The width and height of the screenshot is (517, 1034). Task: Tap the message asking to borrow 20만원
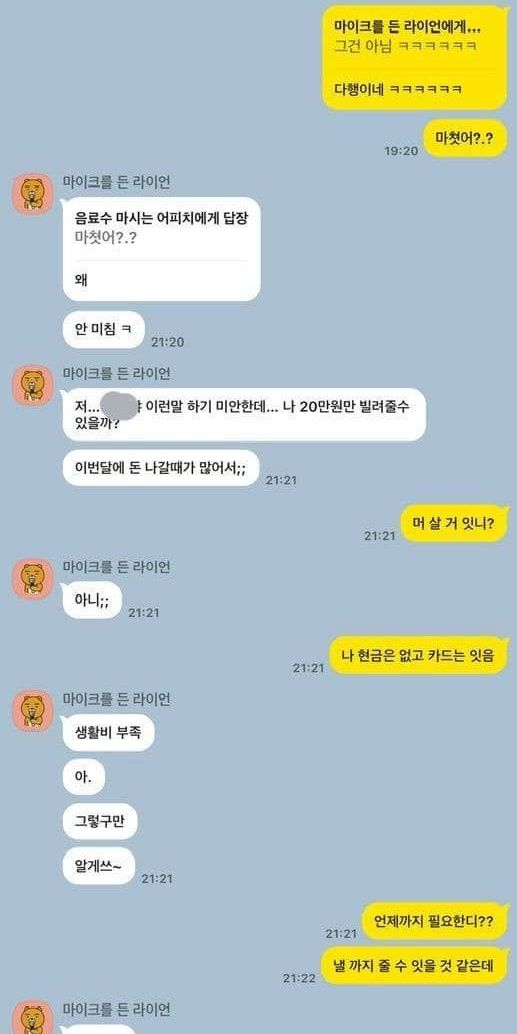coord(244,415)
